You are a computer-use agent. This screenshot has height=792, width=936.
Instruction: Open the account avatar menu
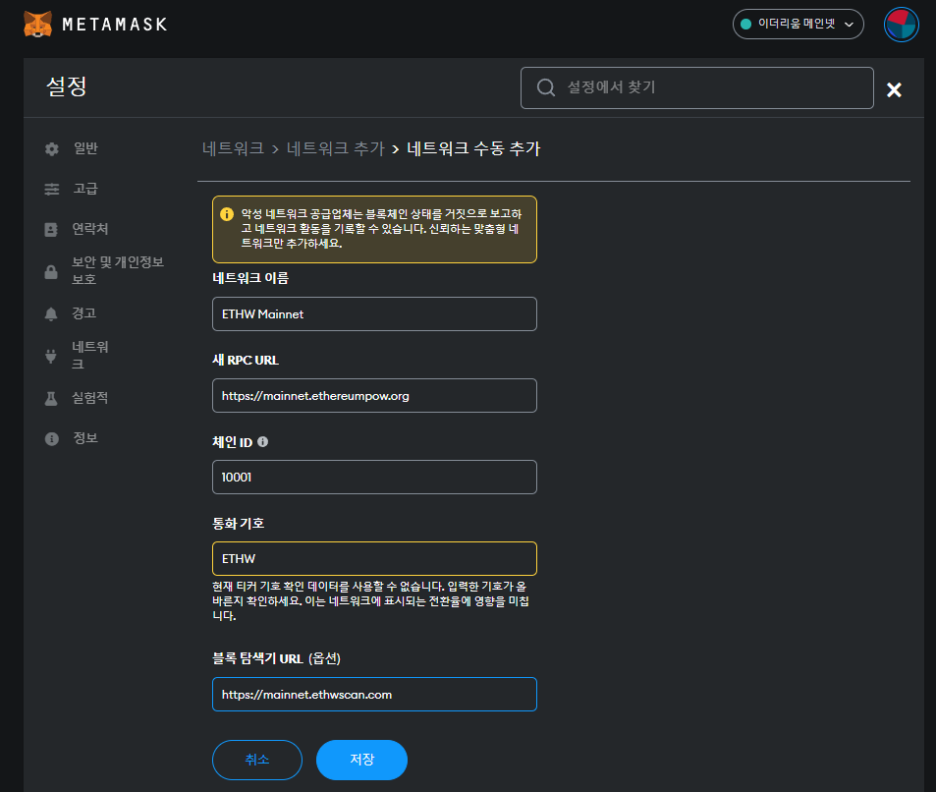901,24
